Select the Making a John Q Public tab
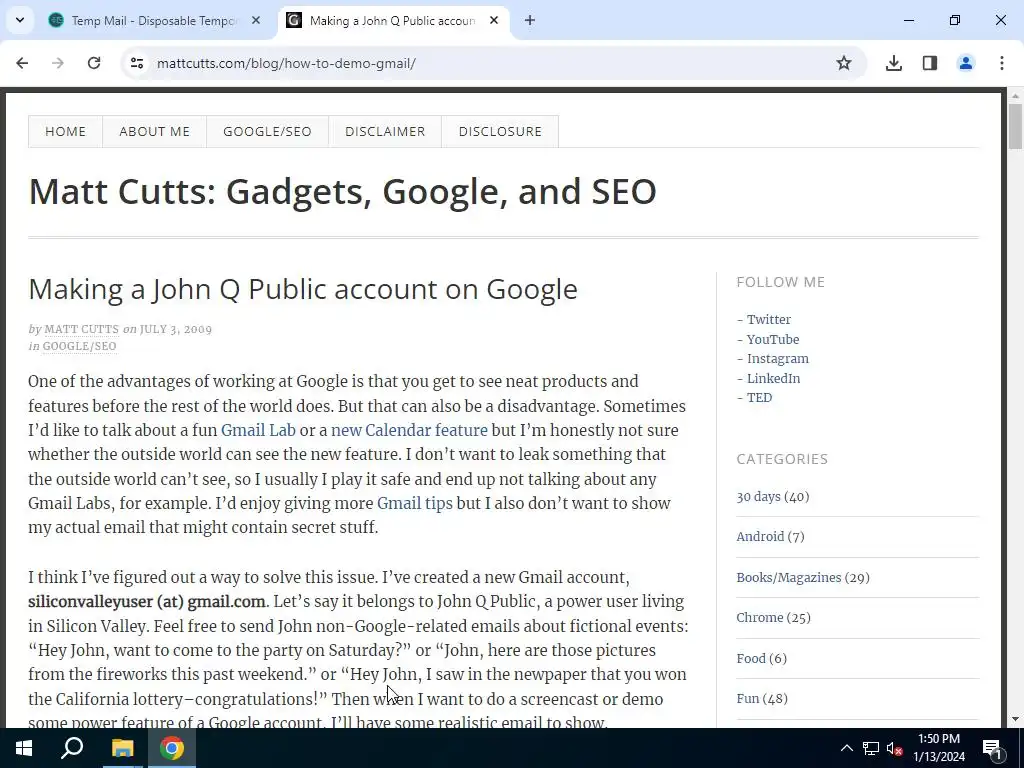1024x768 pixels. click(392, 20)
